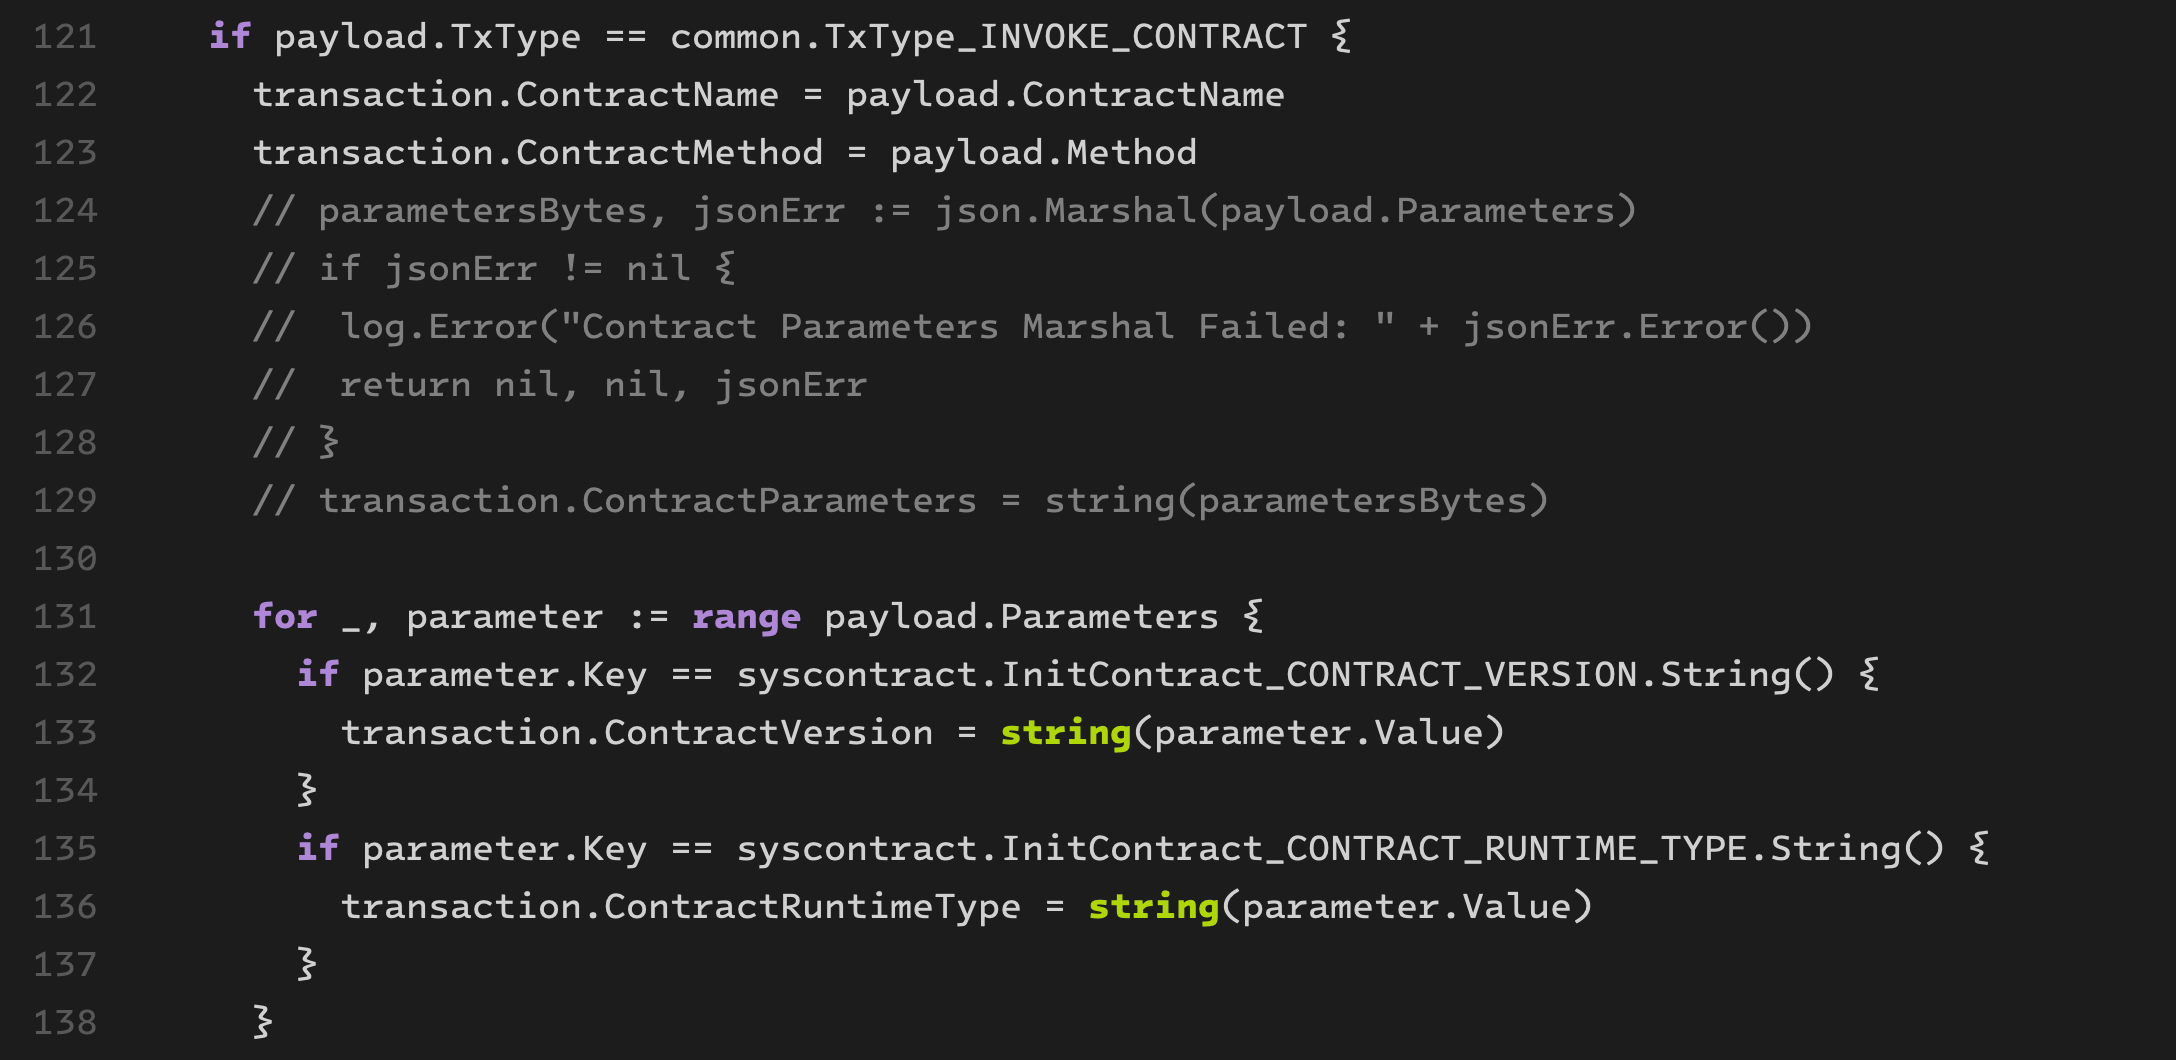Click InitContract_CONTRACT_VERSION on line 132
2176x1060 pixels.
(x=1318, y=675)
